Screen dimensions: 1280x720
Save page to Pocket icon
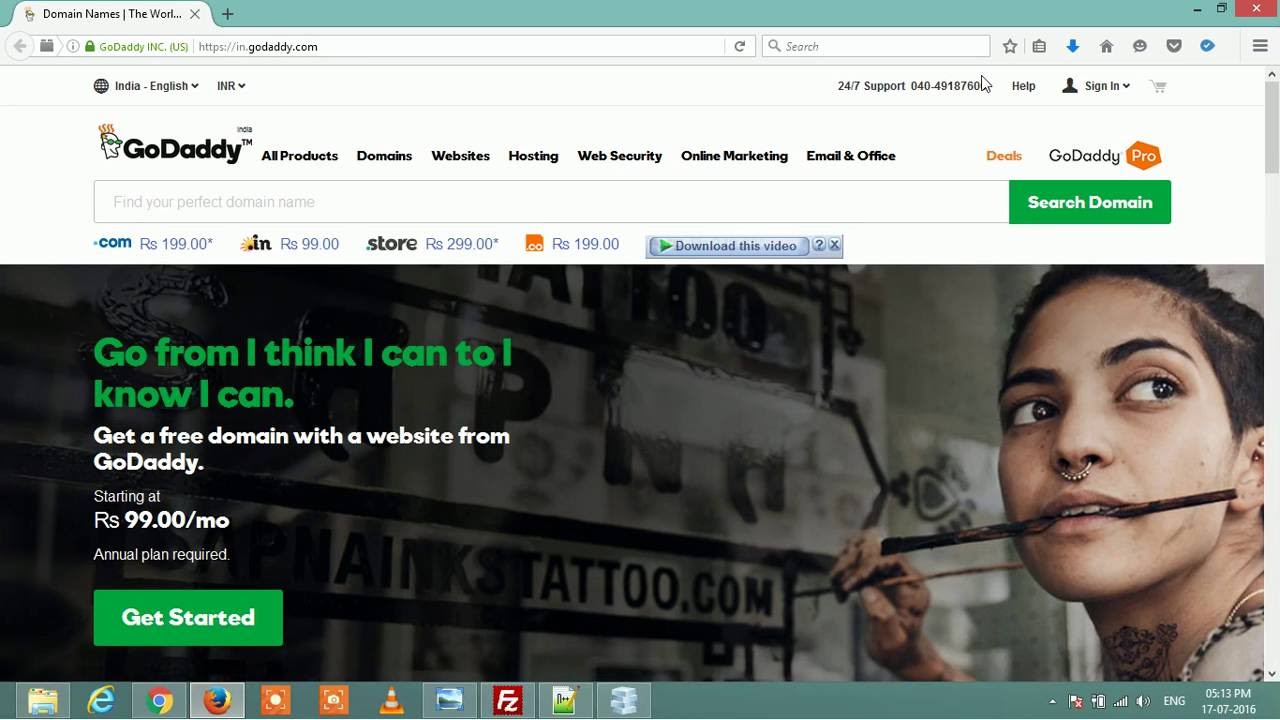click(1174, 46)
